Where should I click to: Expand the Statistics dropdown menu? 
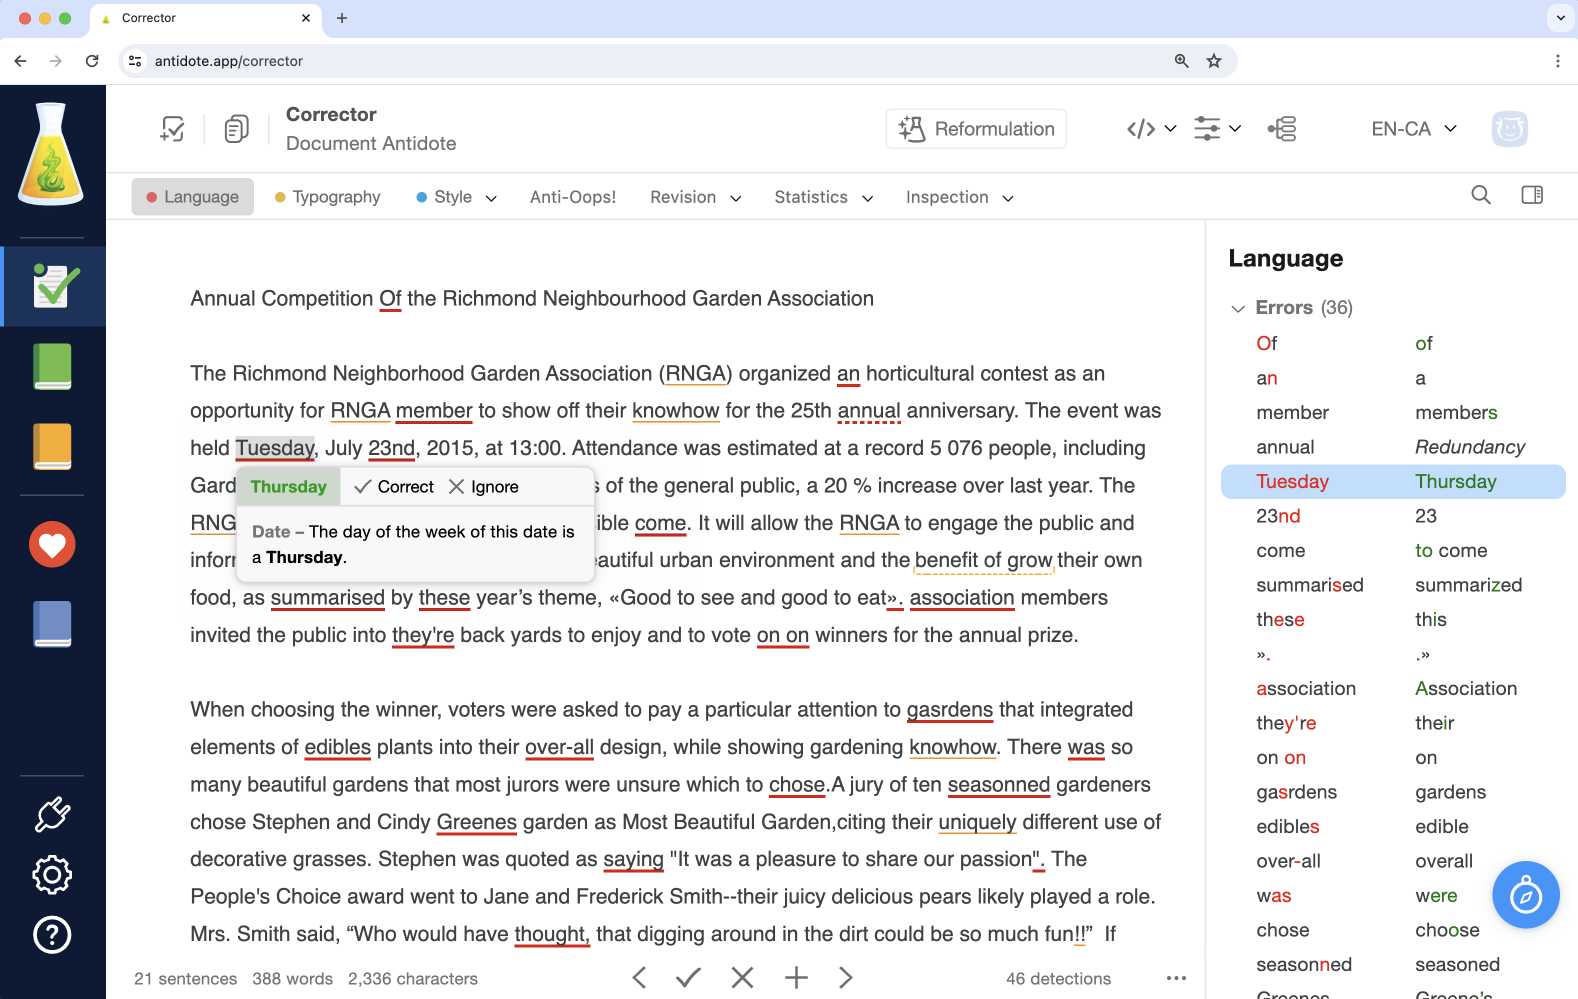(823, 197)
